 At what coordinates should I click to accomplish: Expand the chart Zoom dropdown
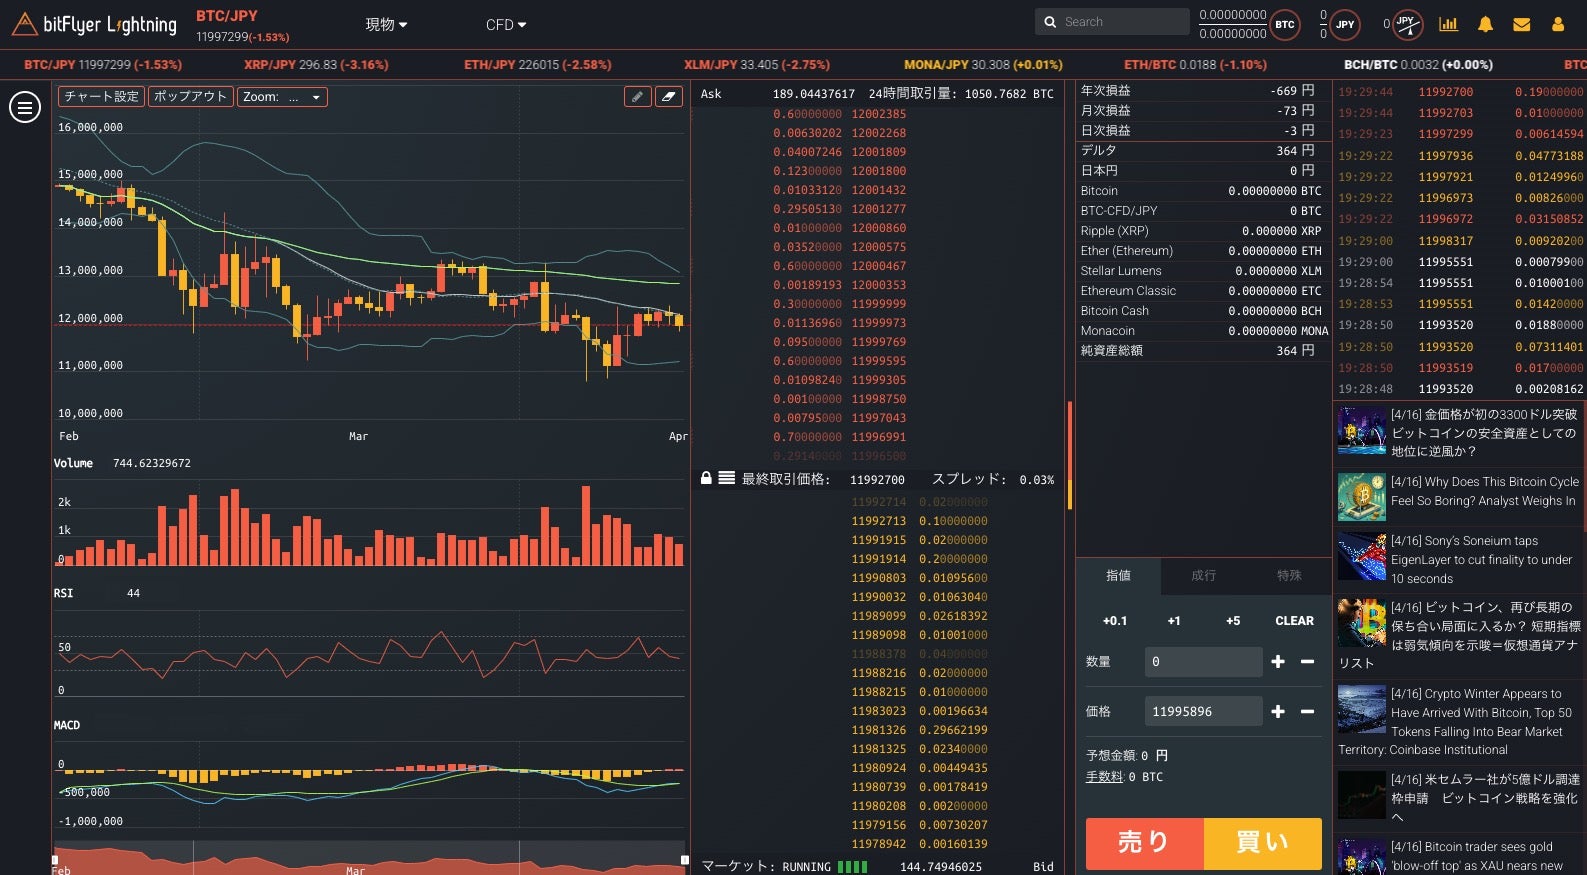tap(283, 97)
